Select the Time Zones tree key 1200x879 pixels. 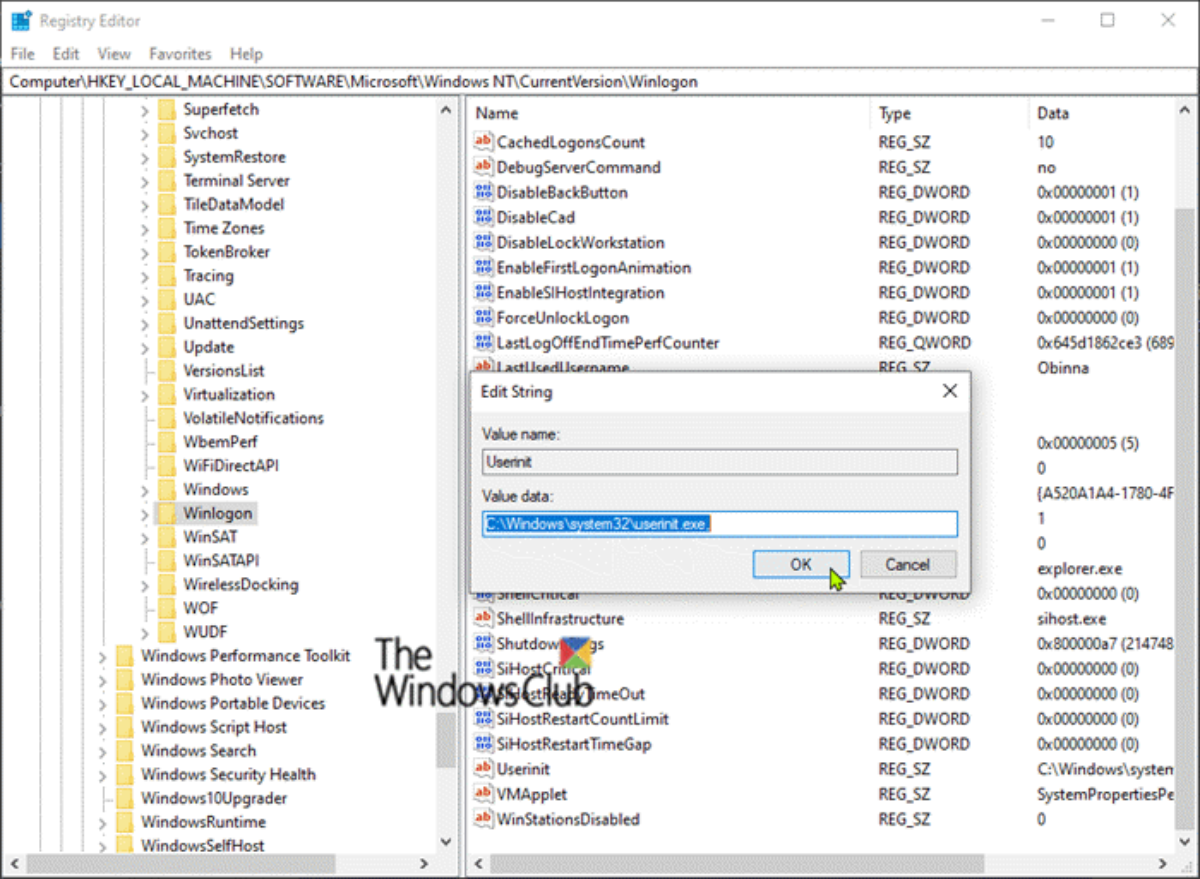pos(224,228)
